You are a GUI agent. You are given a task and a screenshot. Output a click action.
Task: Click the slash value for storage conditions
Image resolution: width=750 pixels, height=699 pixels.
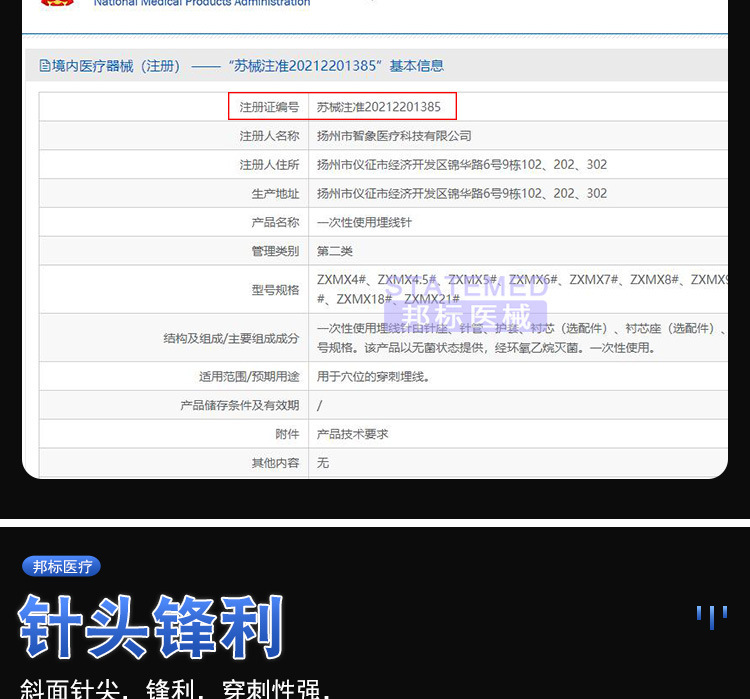[320, 406]
